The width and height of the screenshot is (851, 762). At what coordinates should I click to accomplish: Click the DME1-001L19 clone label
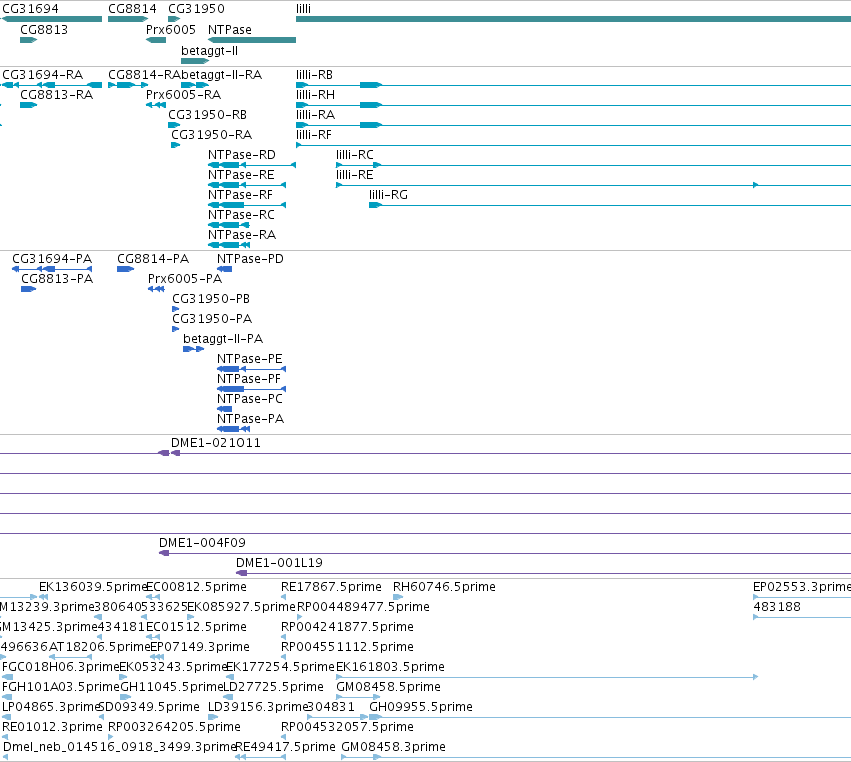[280, 562]
